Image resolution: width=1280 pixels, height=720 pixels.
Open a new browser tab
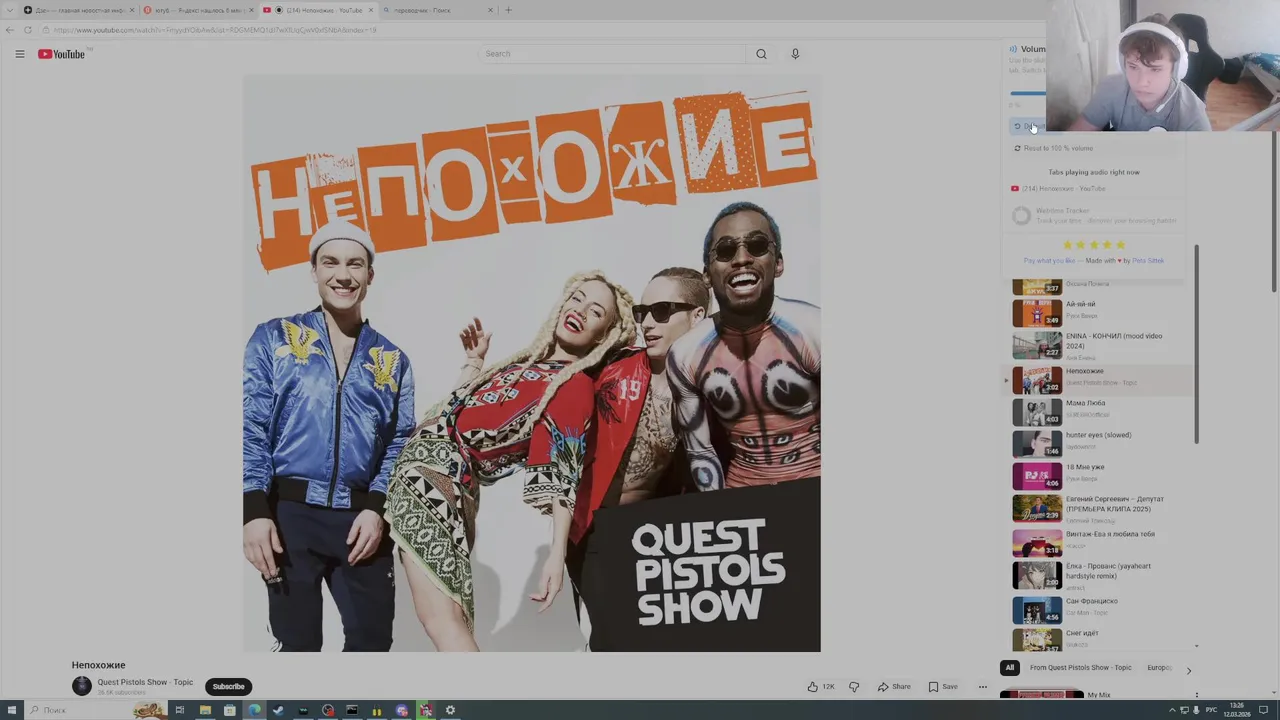pyautogui.click(x=508, y=10)
